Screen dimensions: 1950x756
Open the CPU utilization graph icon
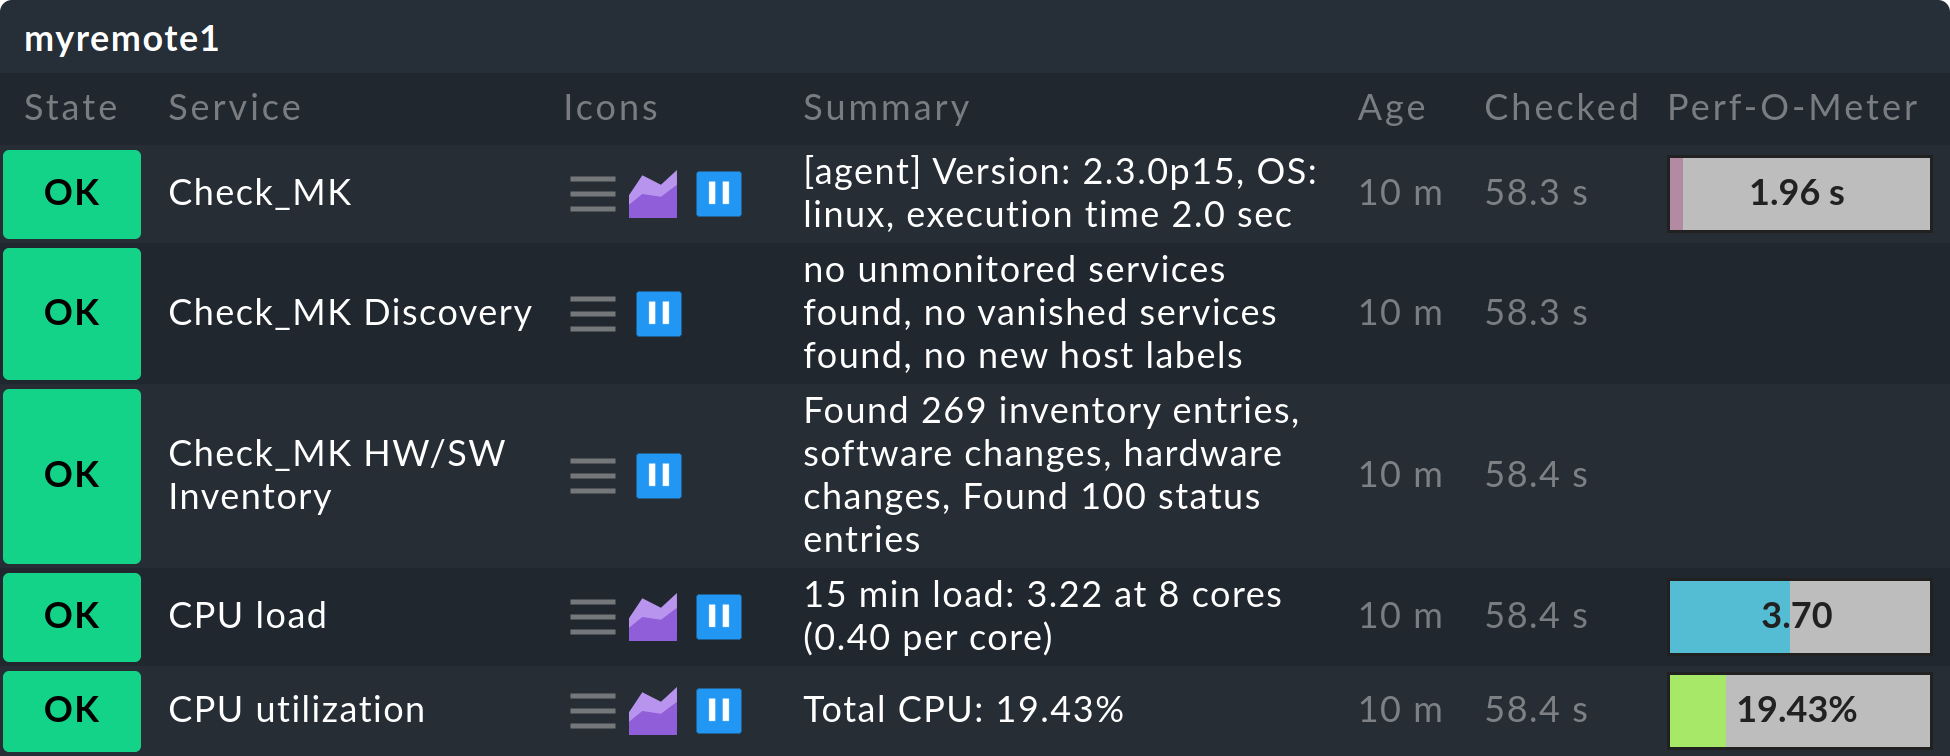pyautogui.click(x=651, y=711)
